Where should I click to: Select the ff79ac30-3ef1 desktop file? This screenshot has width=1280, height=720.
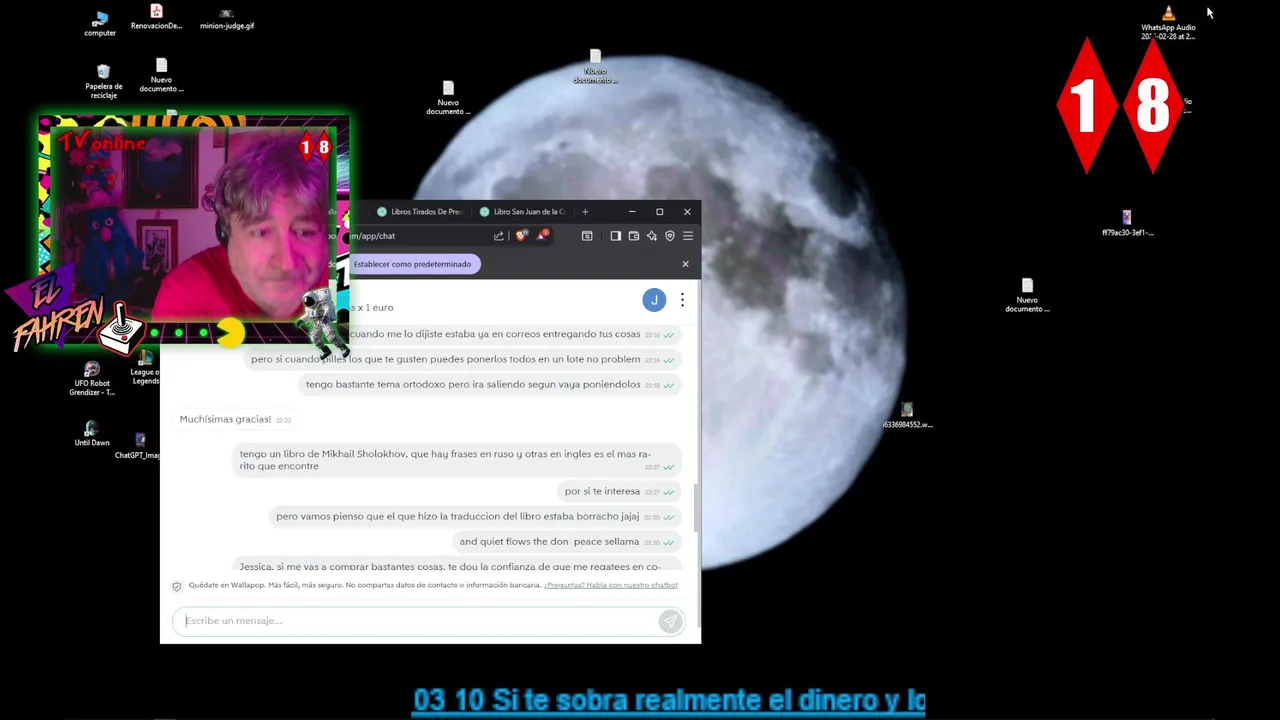1127,223
